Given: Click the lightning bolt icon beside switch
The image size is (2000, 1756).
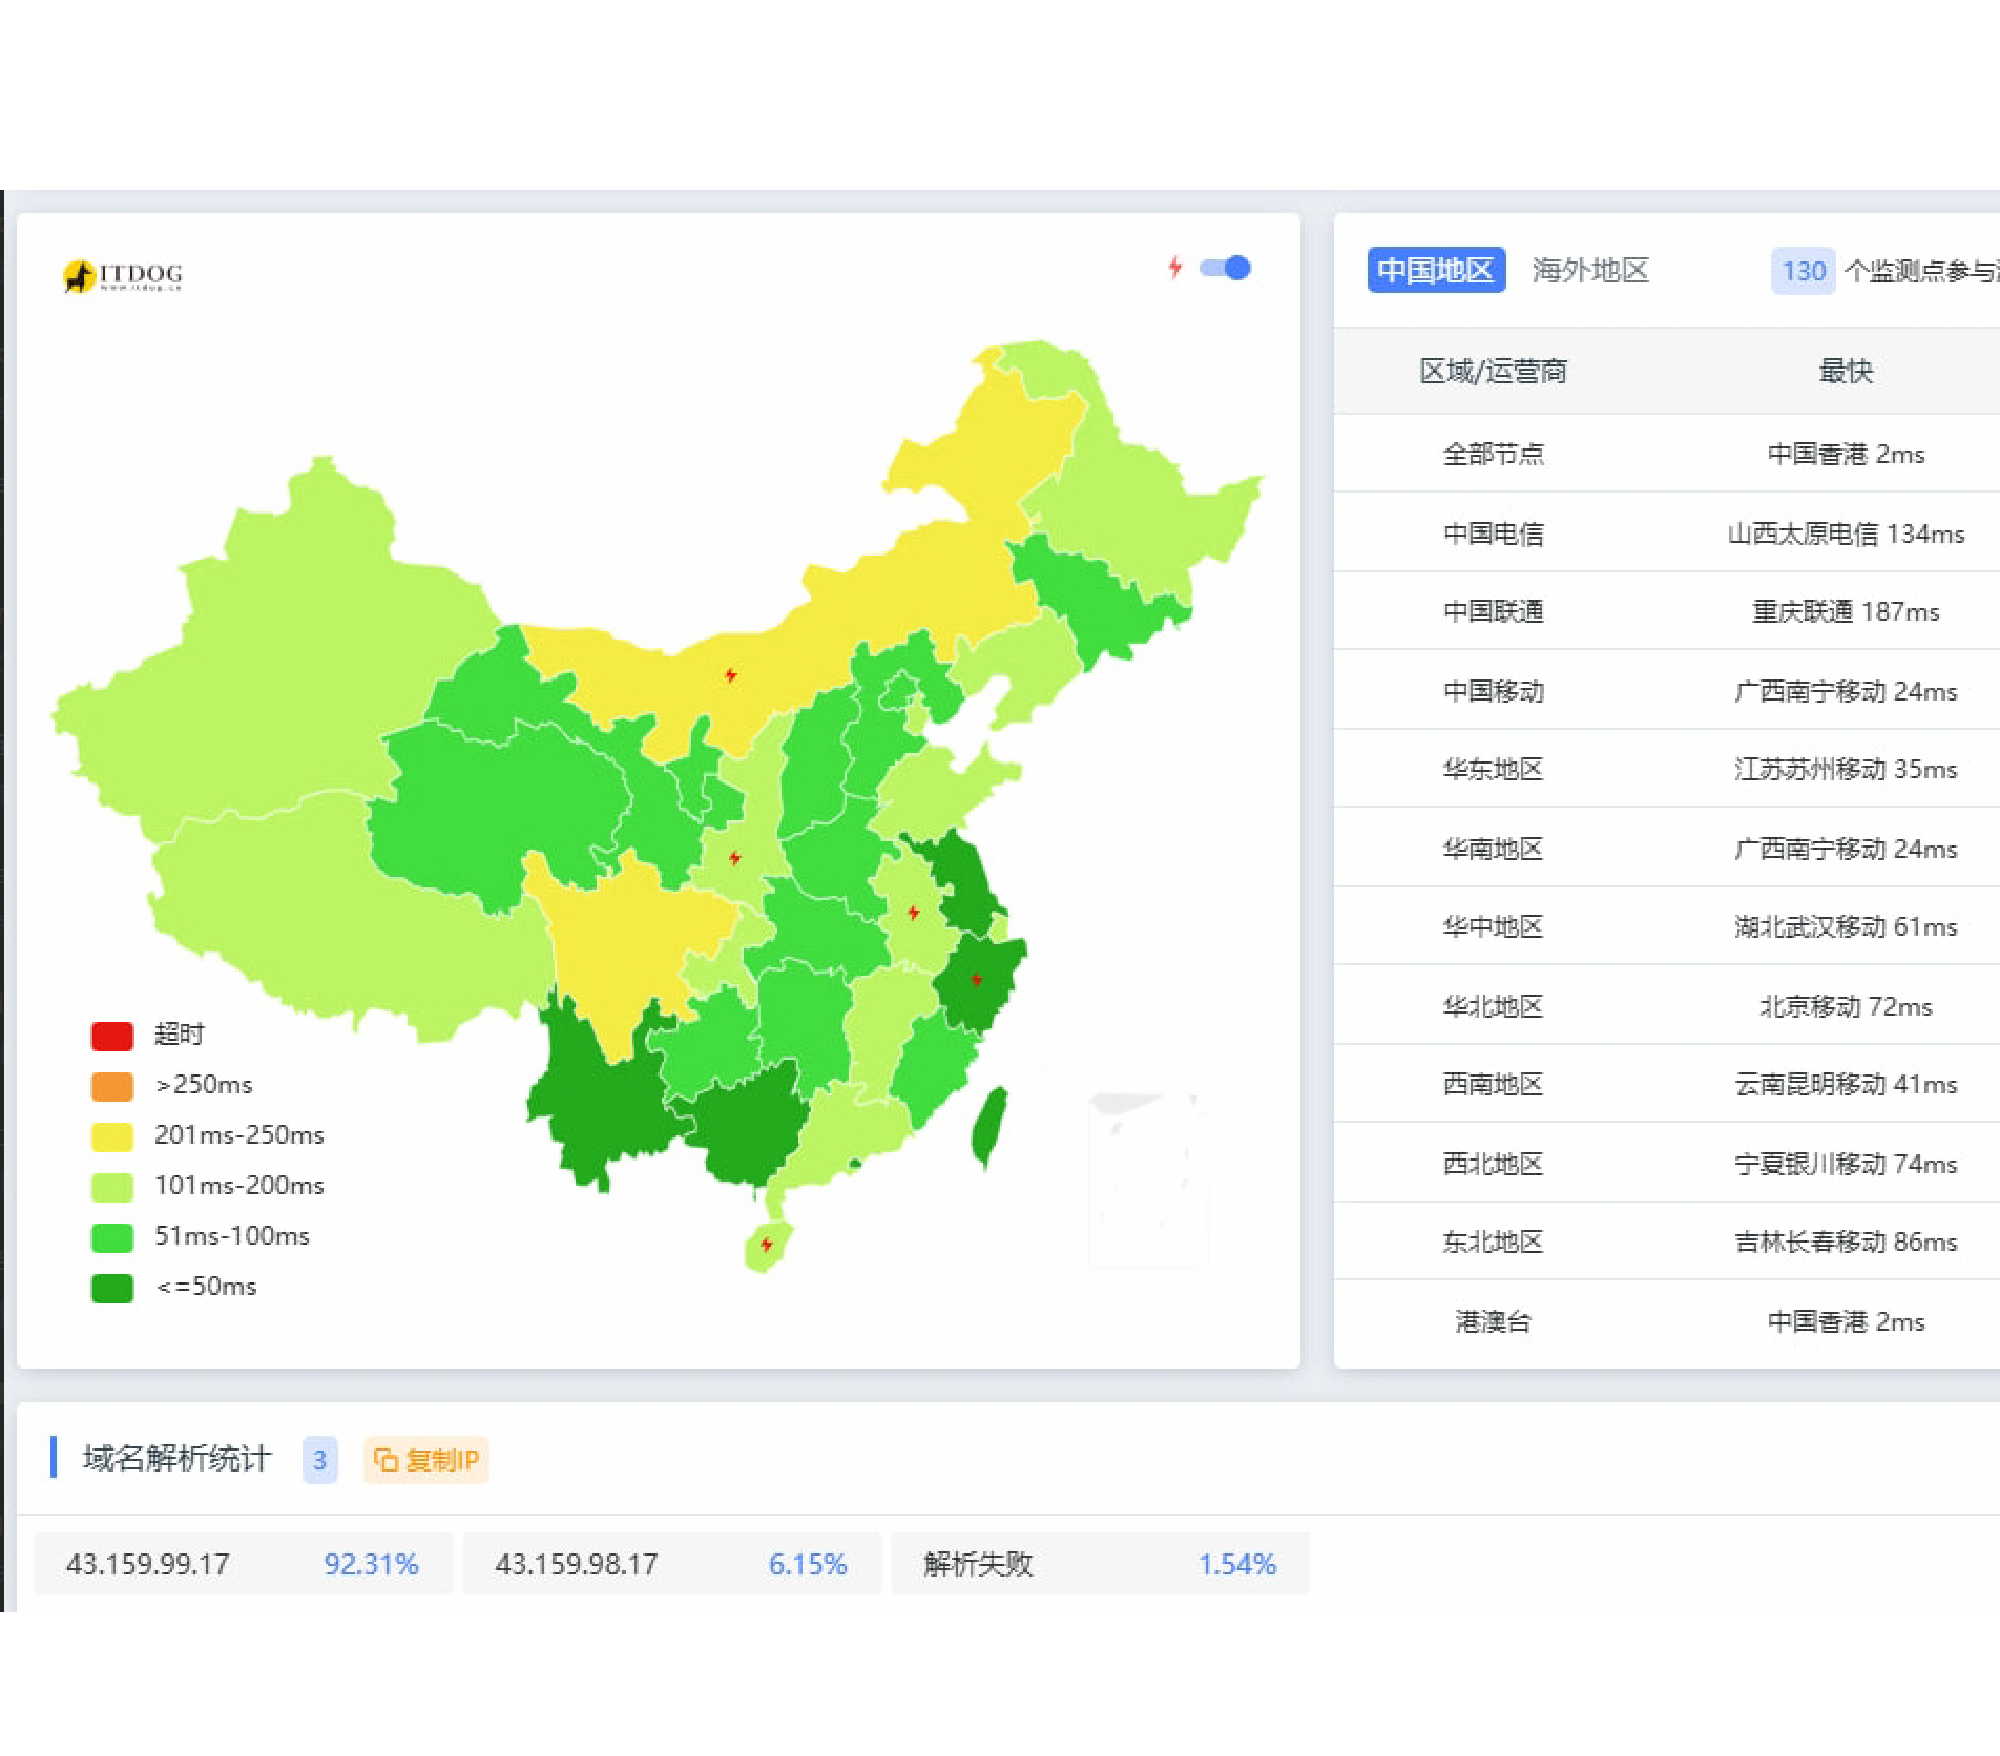Looking at the screenshot, I should coord(1176,267).
